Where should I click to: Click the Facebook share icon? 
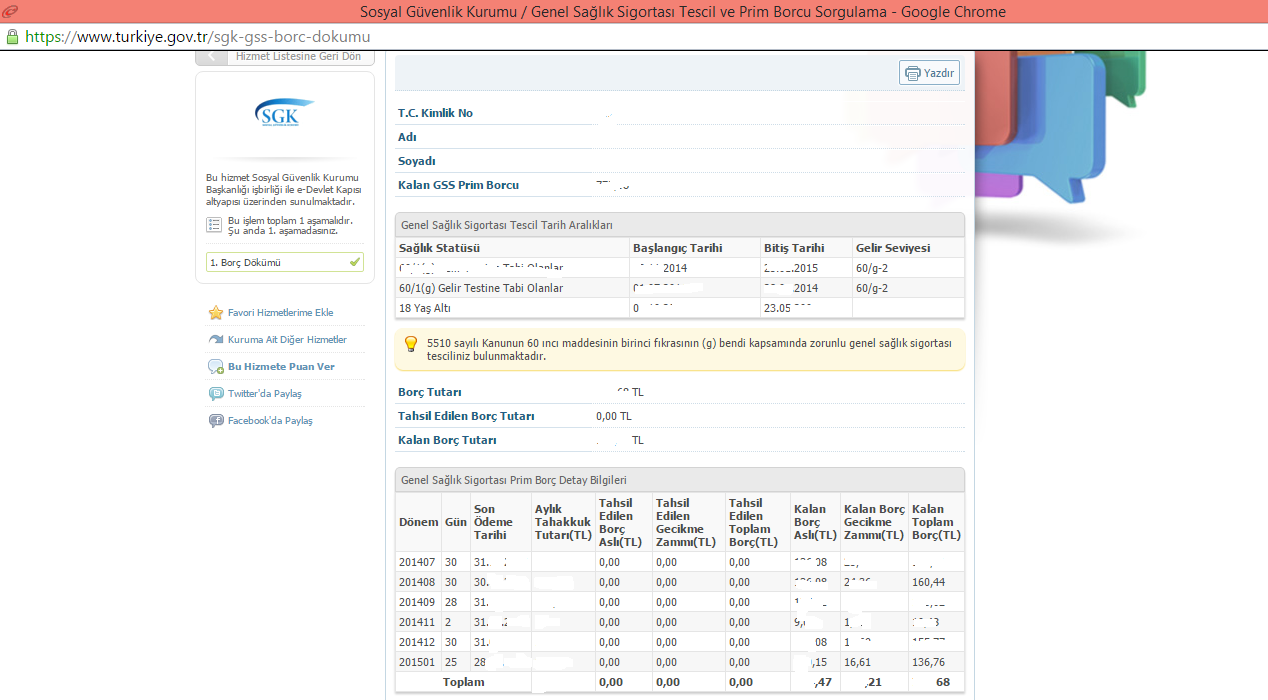[x=215, y=421]
